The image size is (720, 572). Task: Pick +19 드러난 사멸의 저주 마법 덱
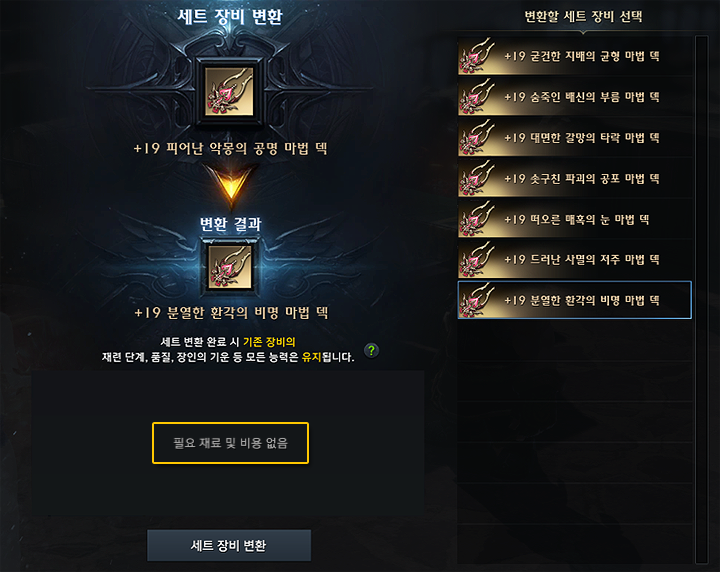tap(575, 260)
